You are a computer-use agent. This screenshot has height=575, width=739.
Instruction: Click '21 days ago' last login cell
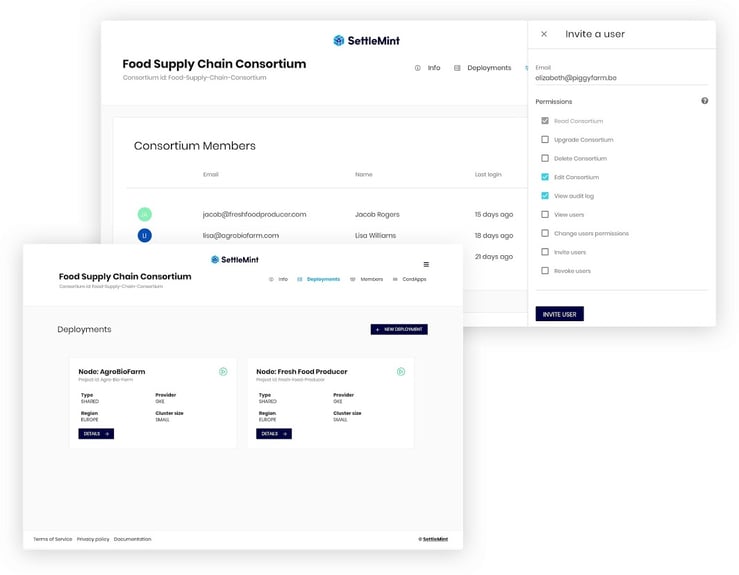(494, 256)
